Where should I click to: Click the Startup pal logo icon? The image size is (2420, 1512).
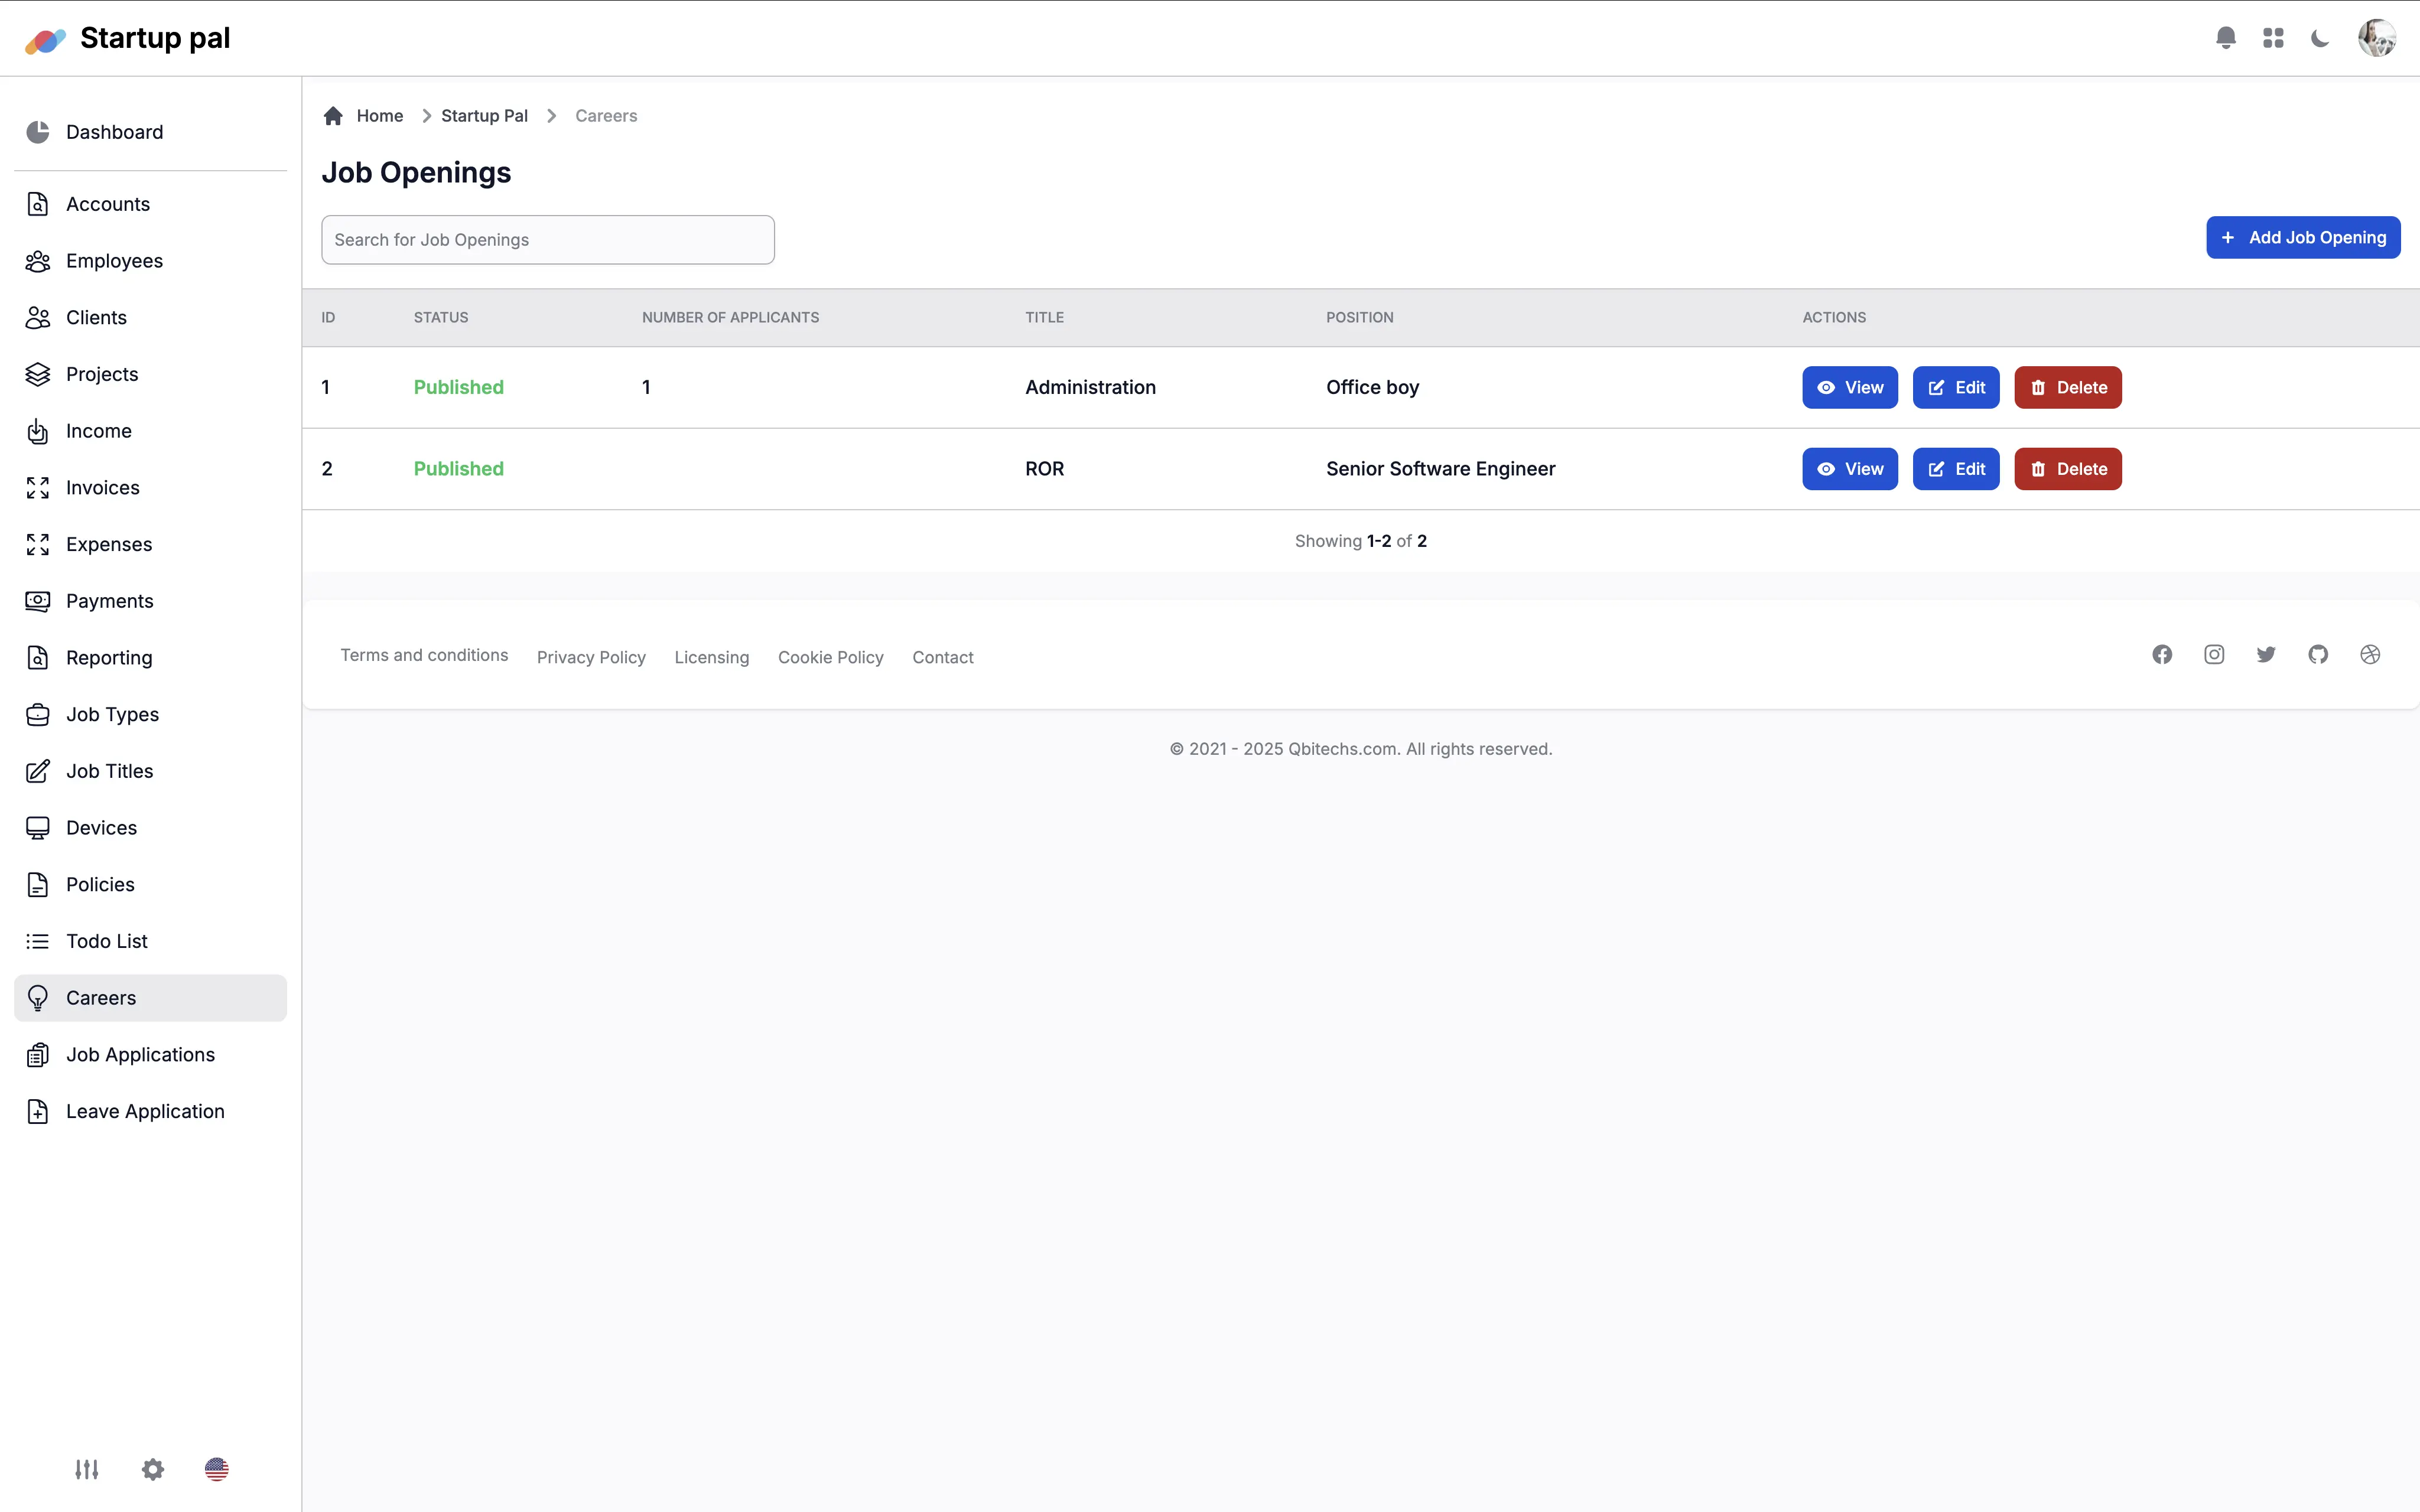pyautogui.click(x=45, y=40)
